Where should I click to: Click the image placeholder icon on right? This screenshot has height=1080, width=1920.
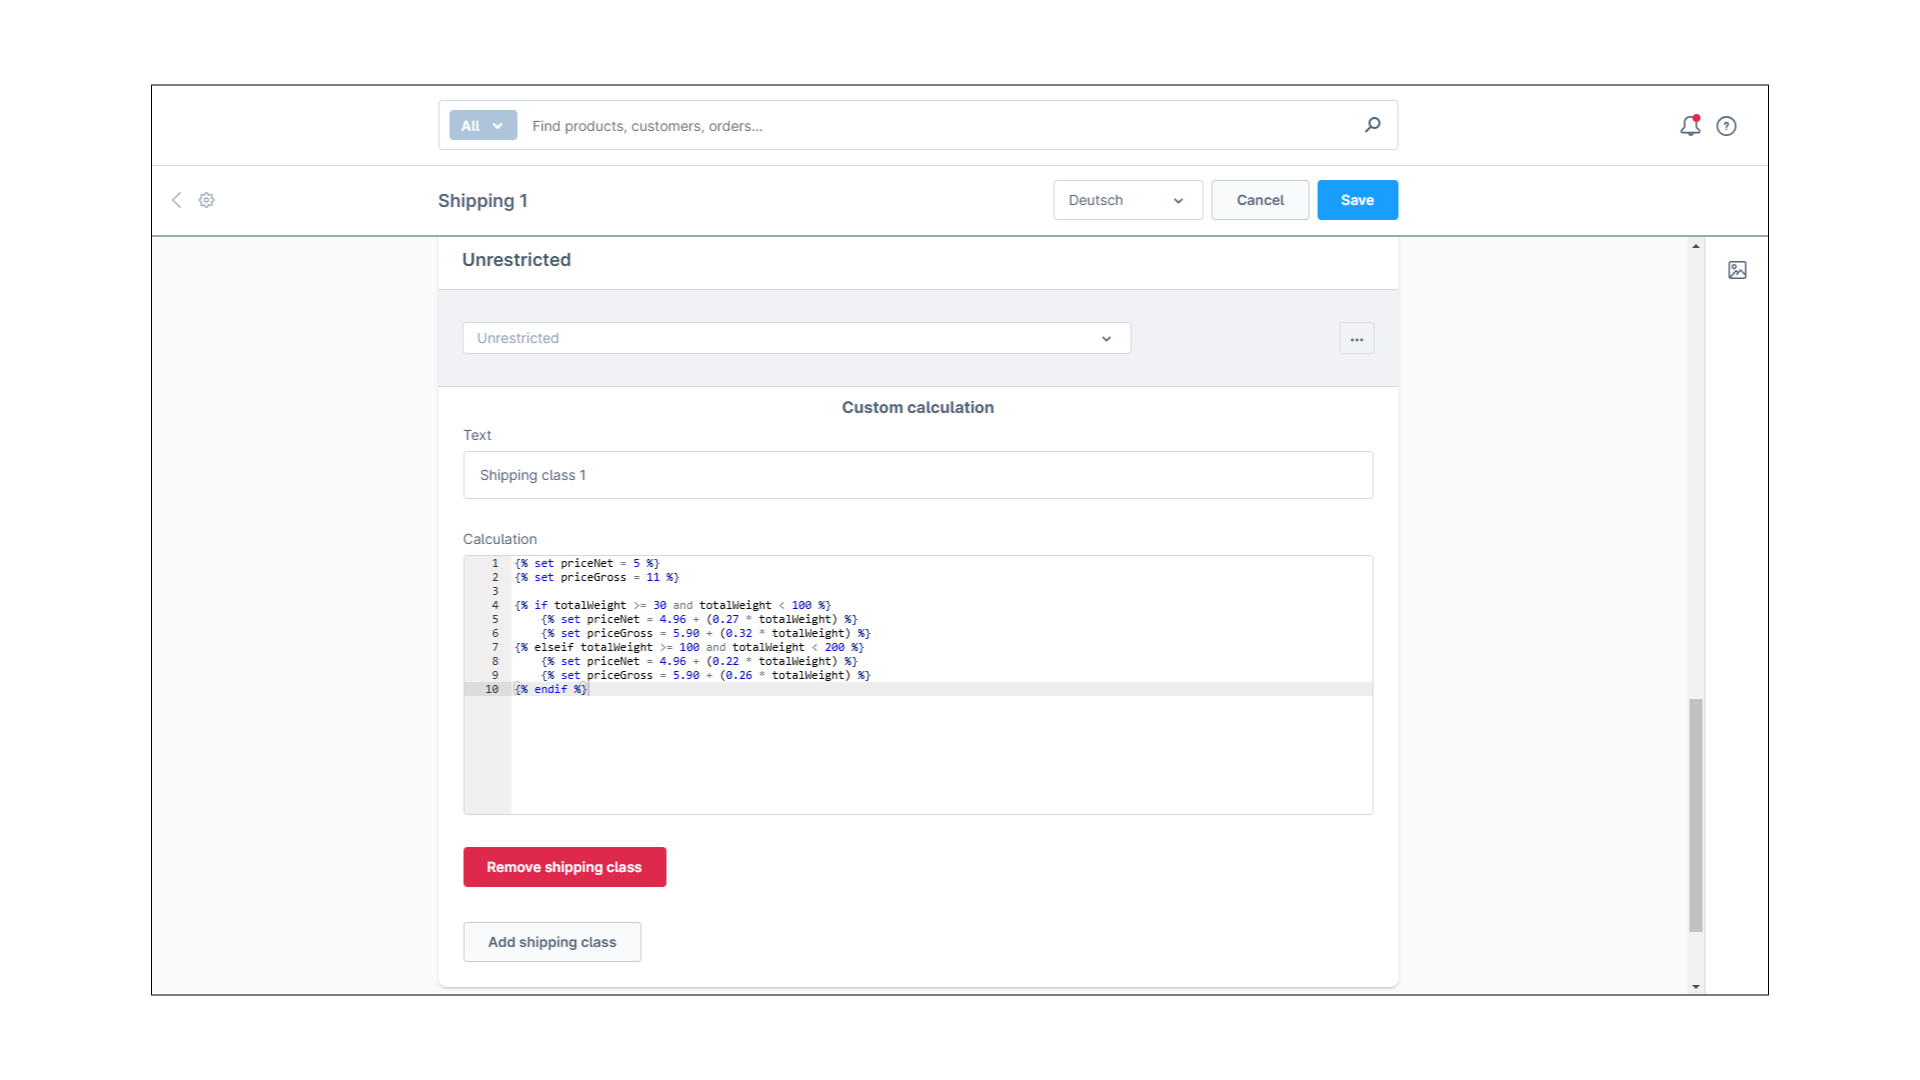tap(1738, 270)
